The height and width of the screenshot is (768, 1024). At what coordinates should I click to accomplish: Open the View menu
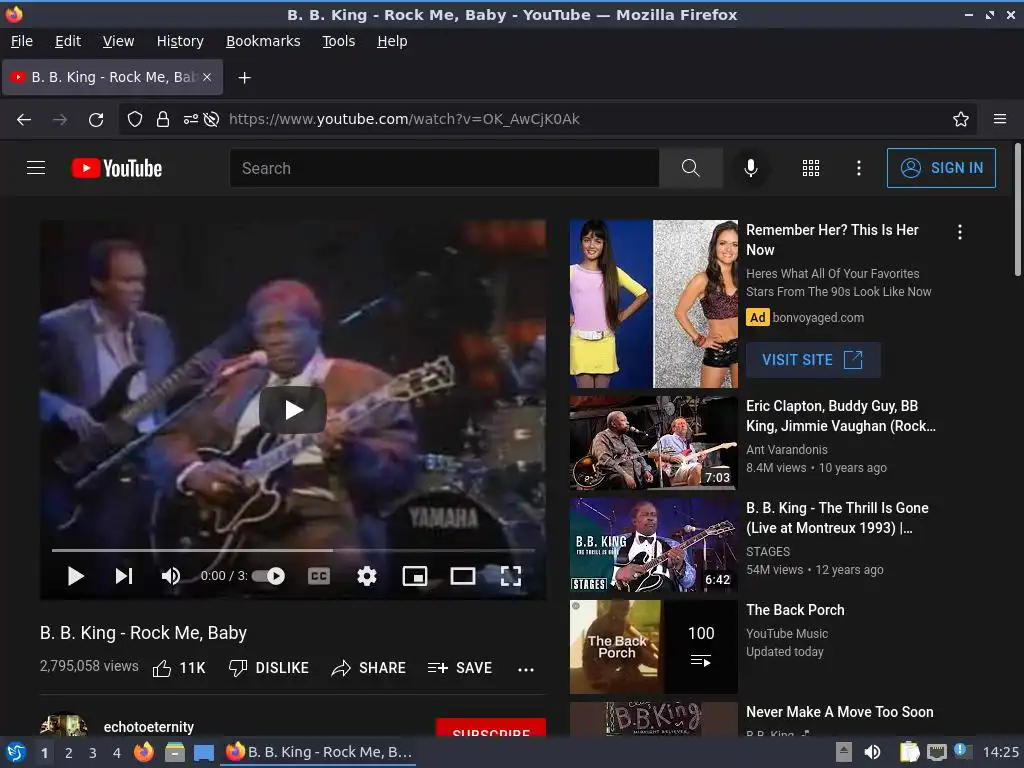tap(118, 41)
